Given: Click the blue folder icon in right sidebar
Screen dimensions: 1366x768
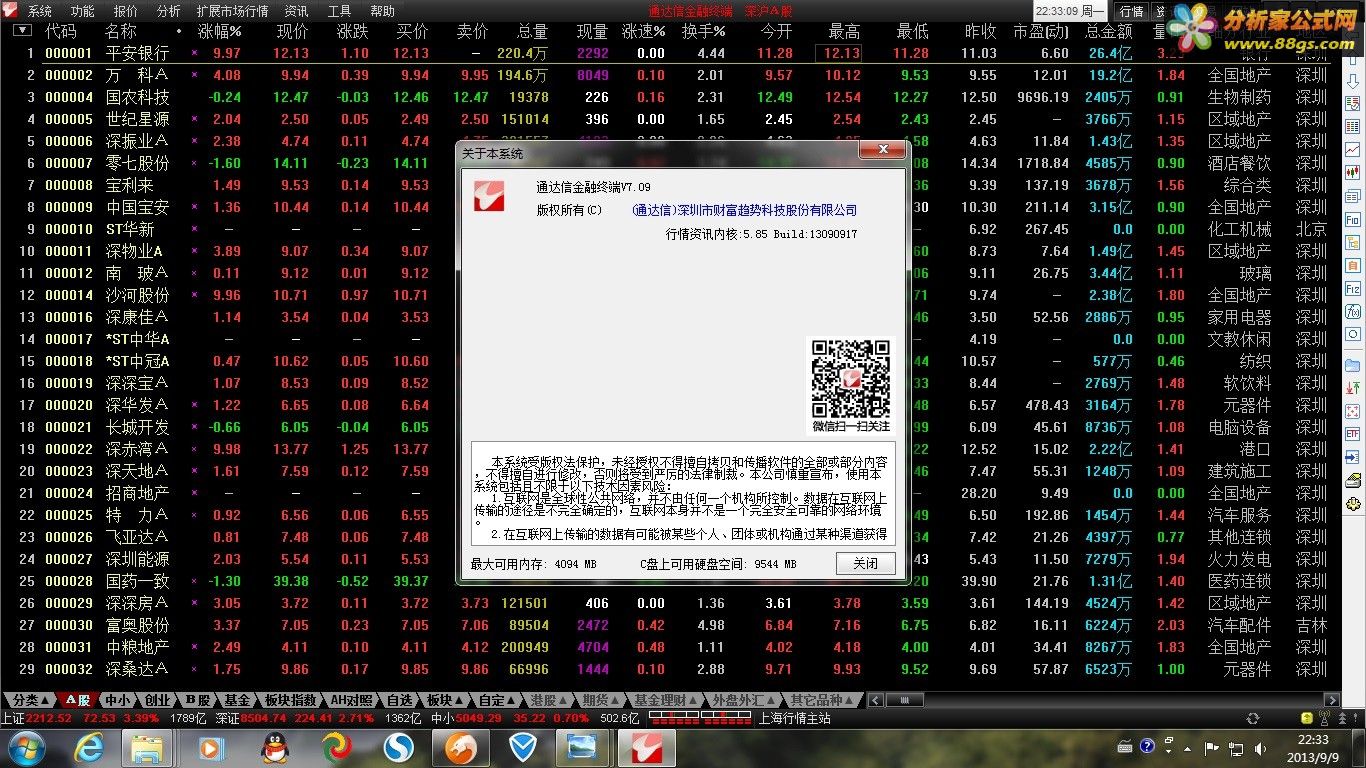Looking at the screenshot, I should click(x=1353, y=365).
